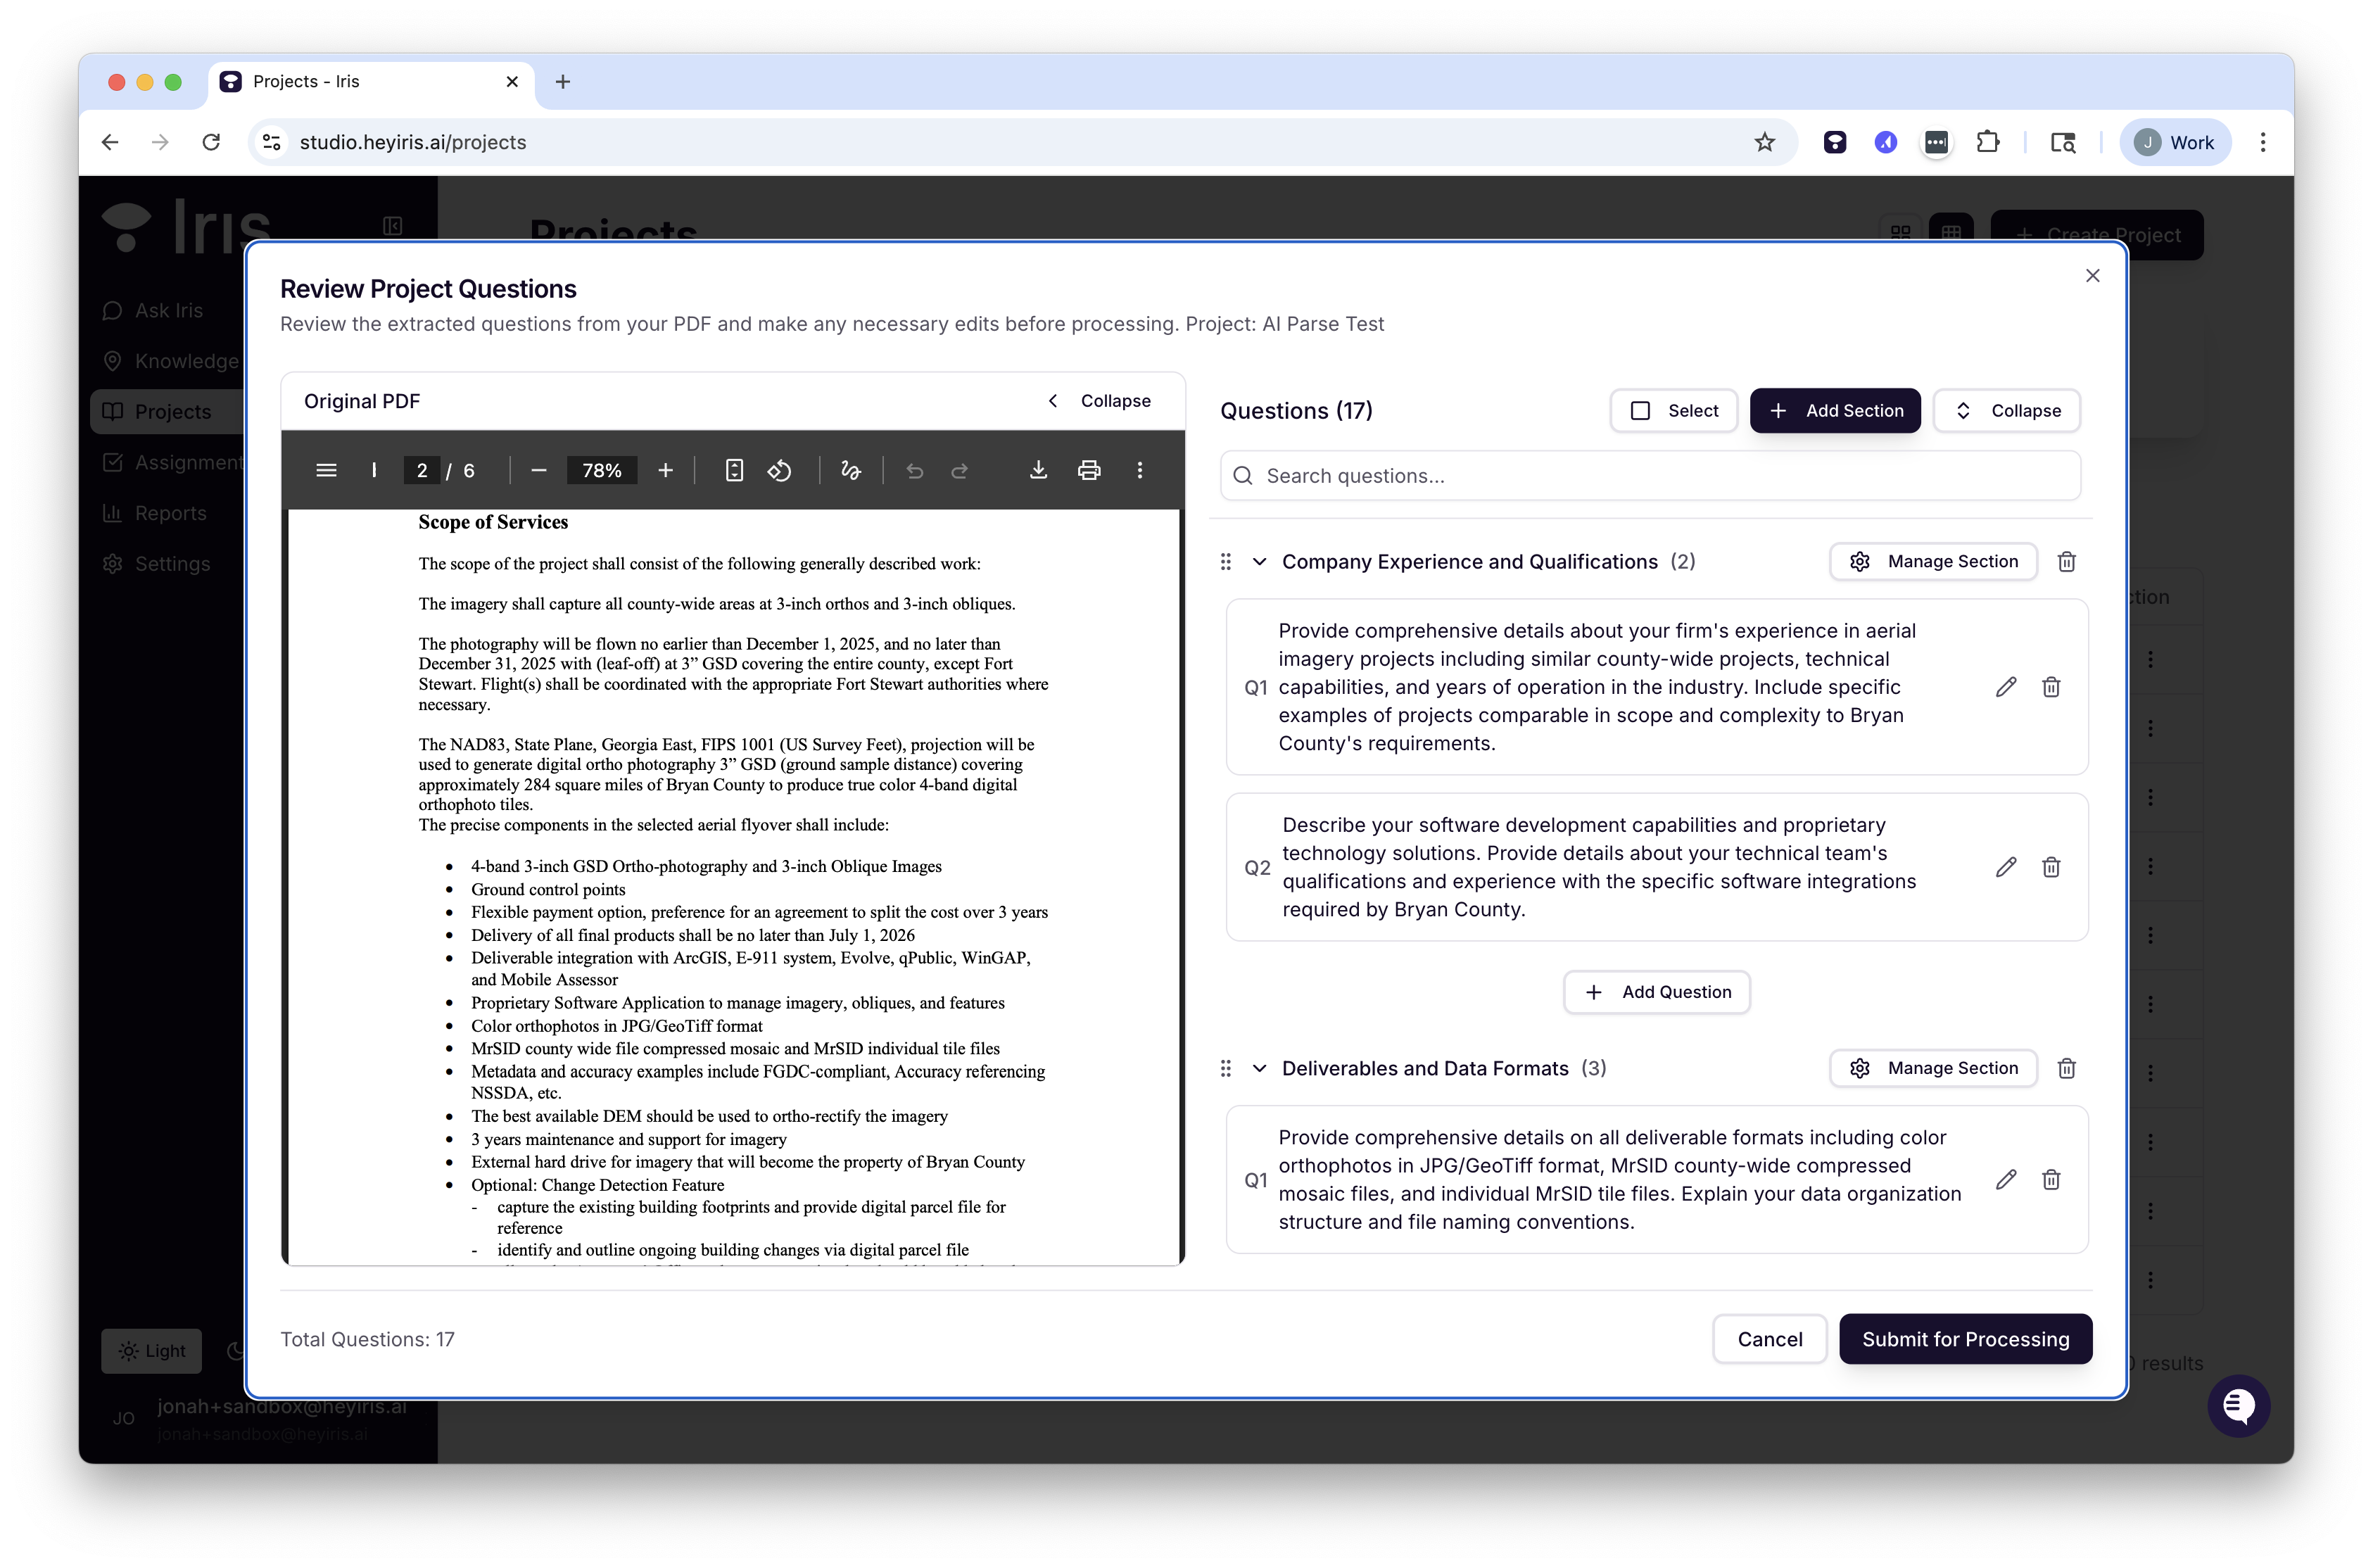Open the Work profile menu in Chrome
Viewport: 2373px width, 1568px height.
[x=2175, y=142]
